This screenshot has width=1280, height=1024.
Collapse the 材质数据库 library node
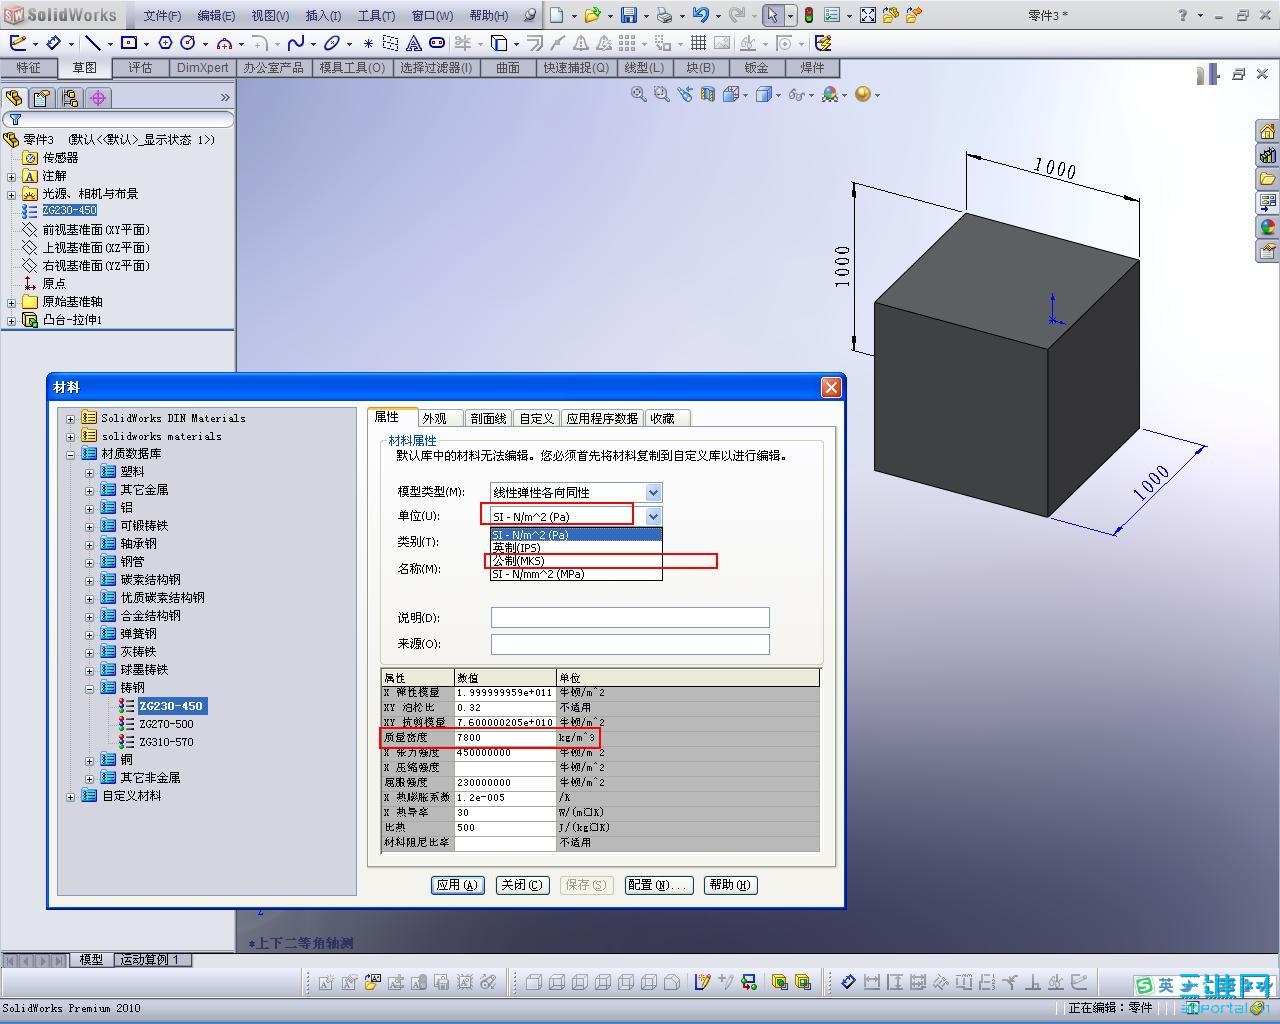71,454
